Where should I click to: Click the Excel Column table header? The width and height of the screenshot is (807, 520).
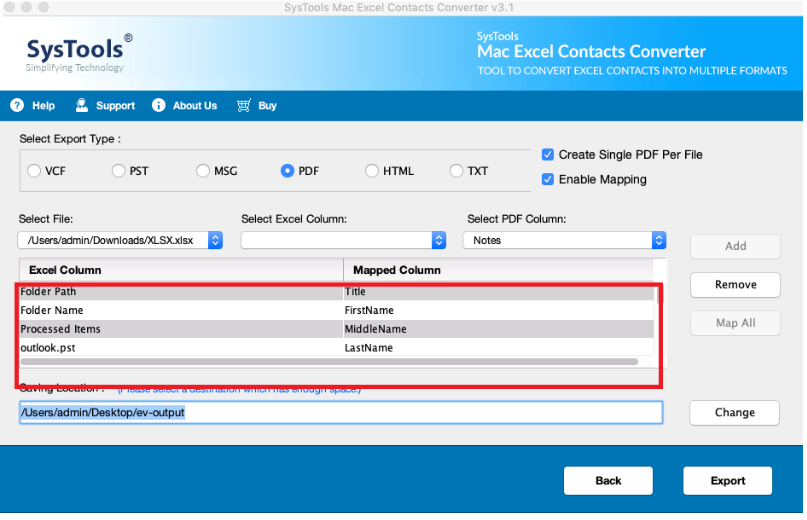coord(181,270)
